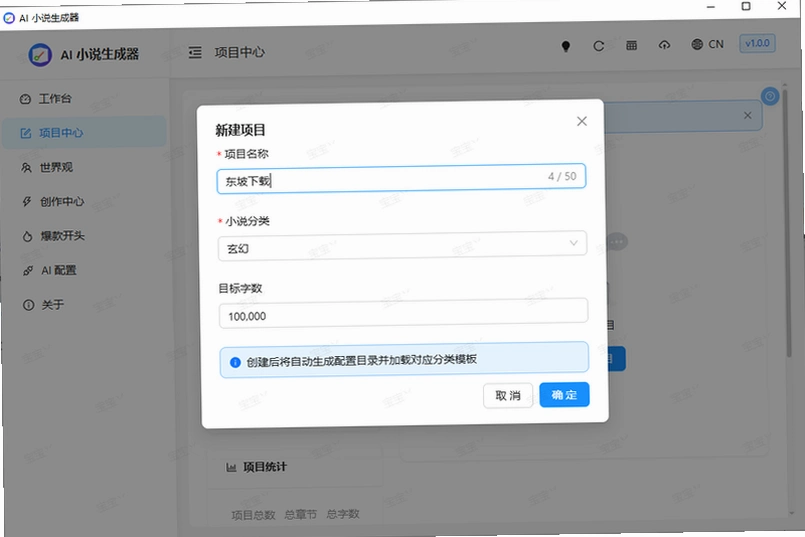
Task: Click the v1.0.0 version badge
Action: [x=757, y=43]
